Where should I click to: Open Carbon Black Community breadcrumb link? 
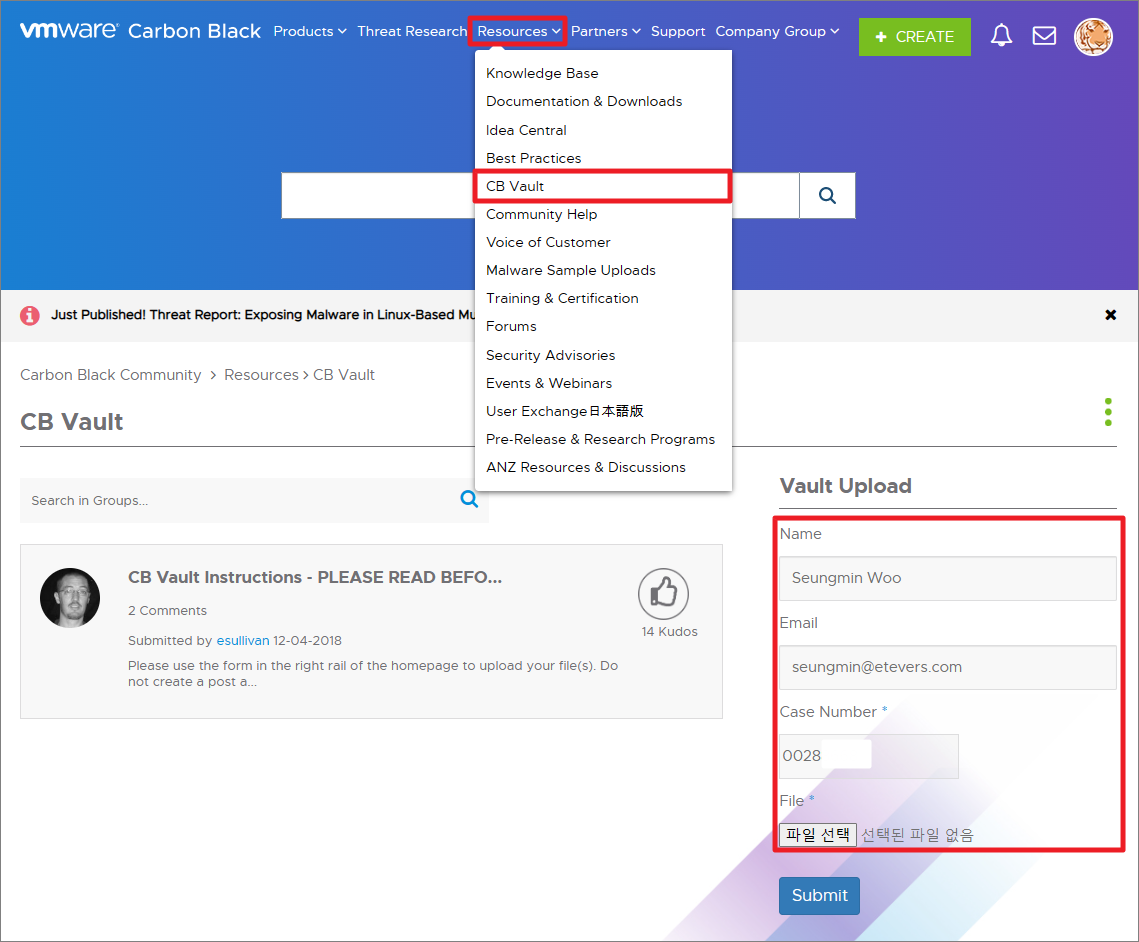pos(110,375)
